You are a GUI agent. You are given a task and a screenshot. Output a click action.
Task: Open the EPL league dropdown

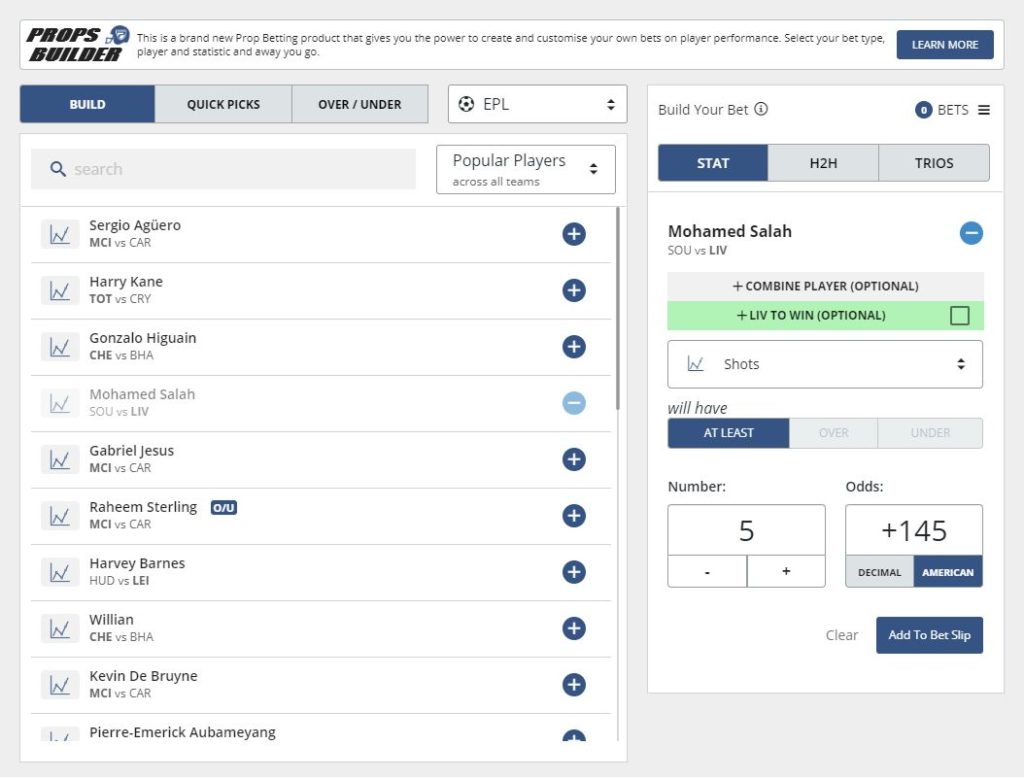click(x=537, y=104)
